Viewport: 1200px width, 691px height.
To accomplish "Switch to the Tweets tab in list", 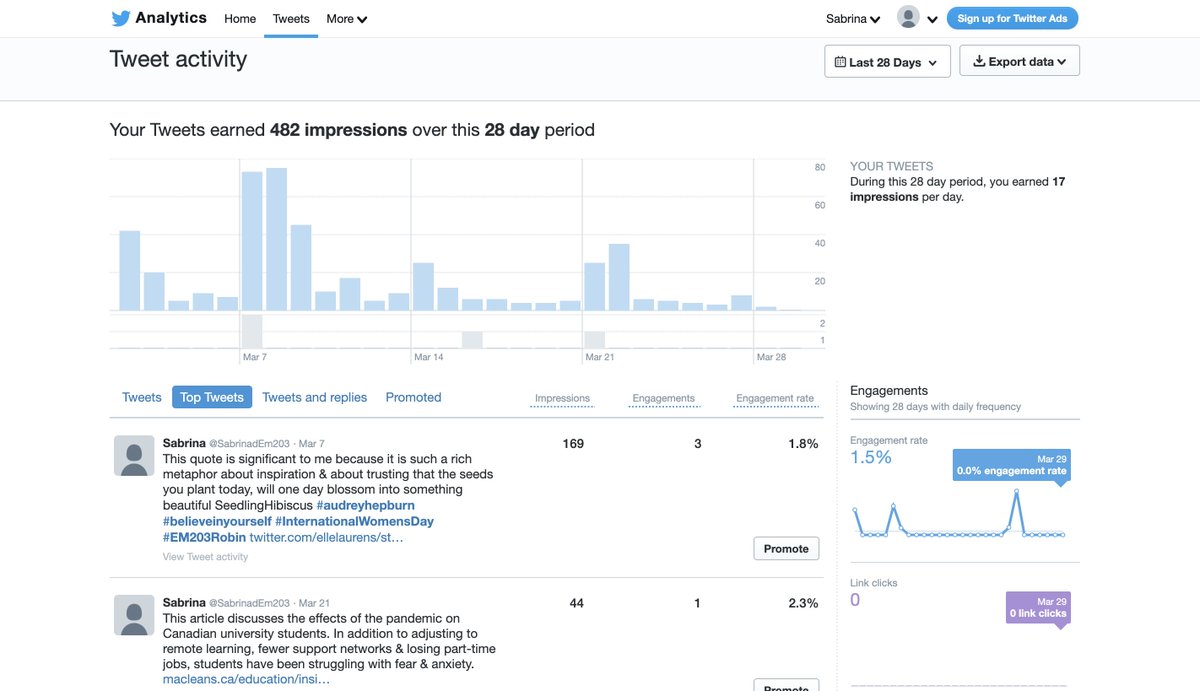I will 142,397.
